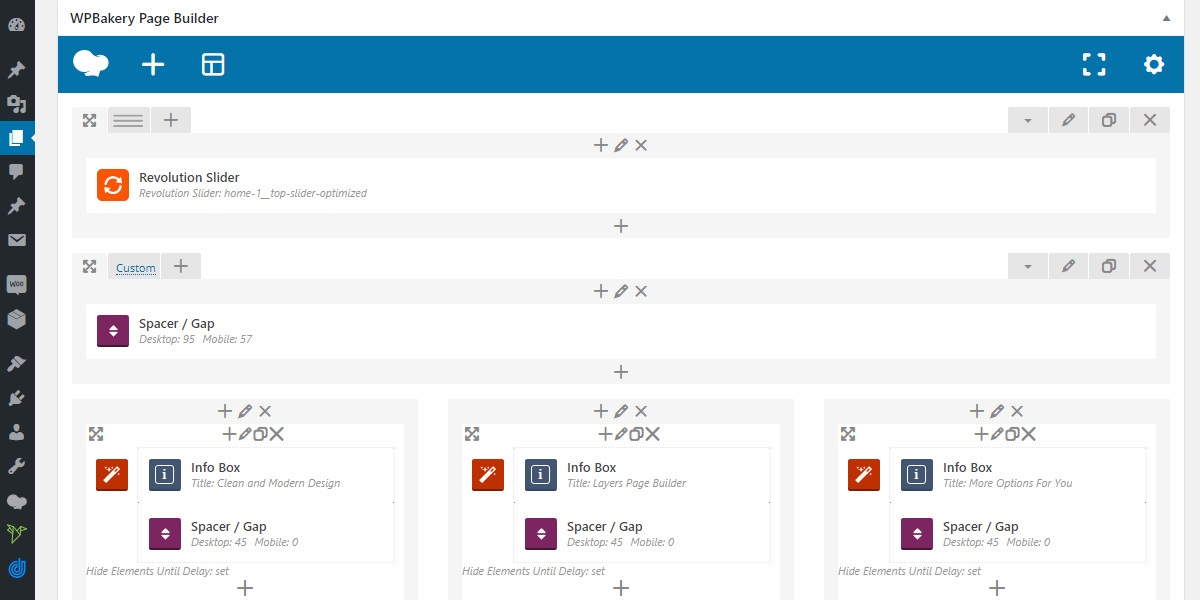
Task: Edit the Layers Page Builder inner container
Action: [621, 434]
